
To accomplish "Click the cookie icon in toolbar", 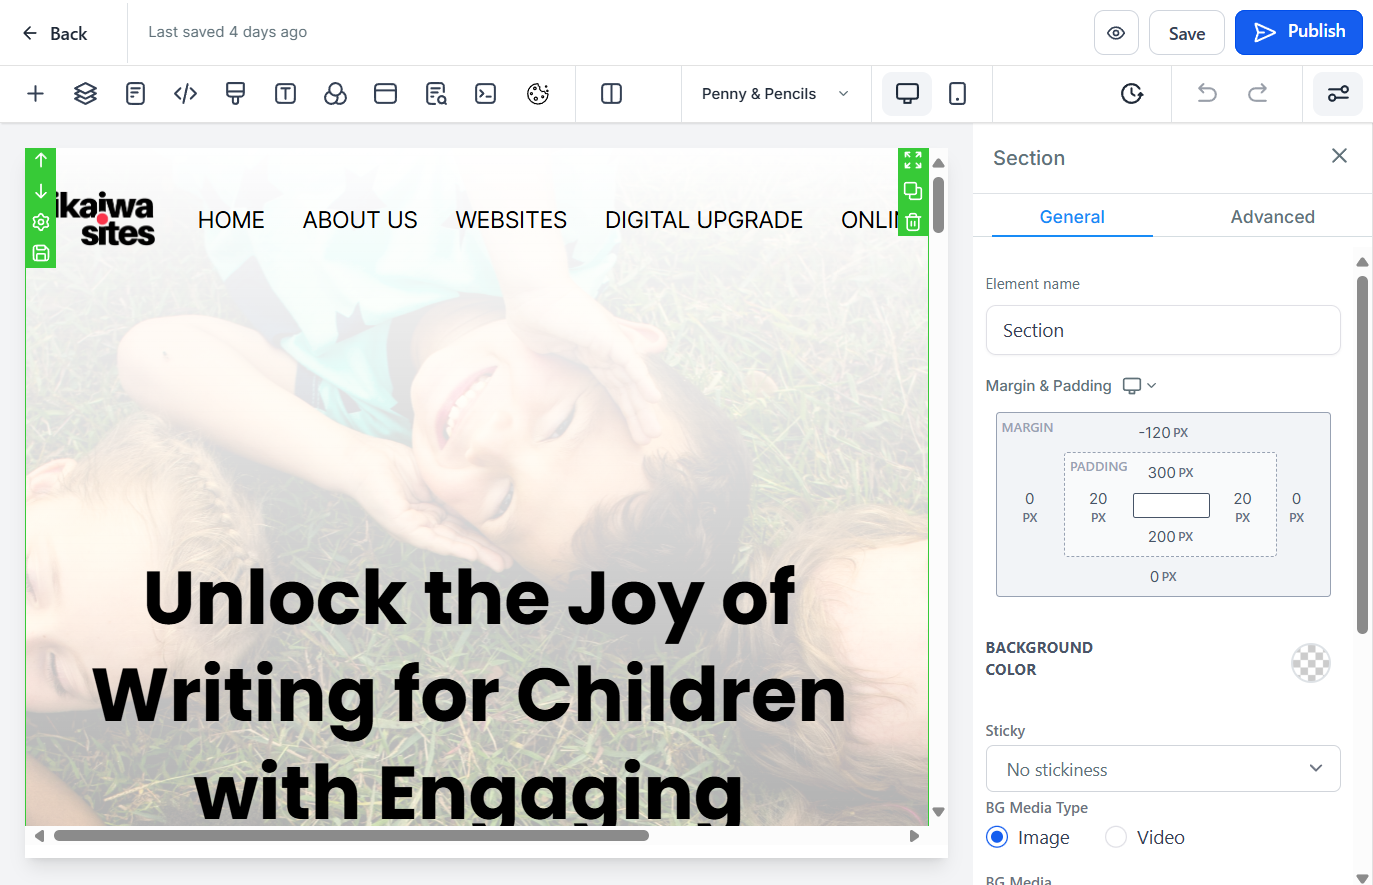I will [538, 94].
